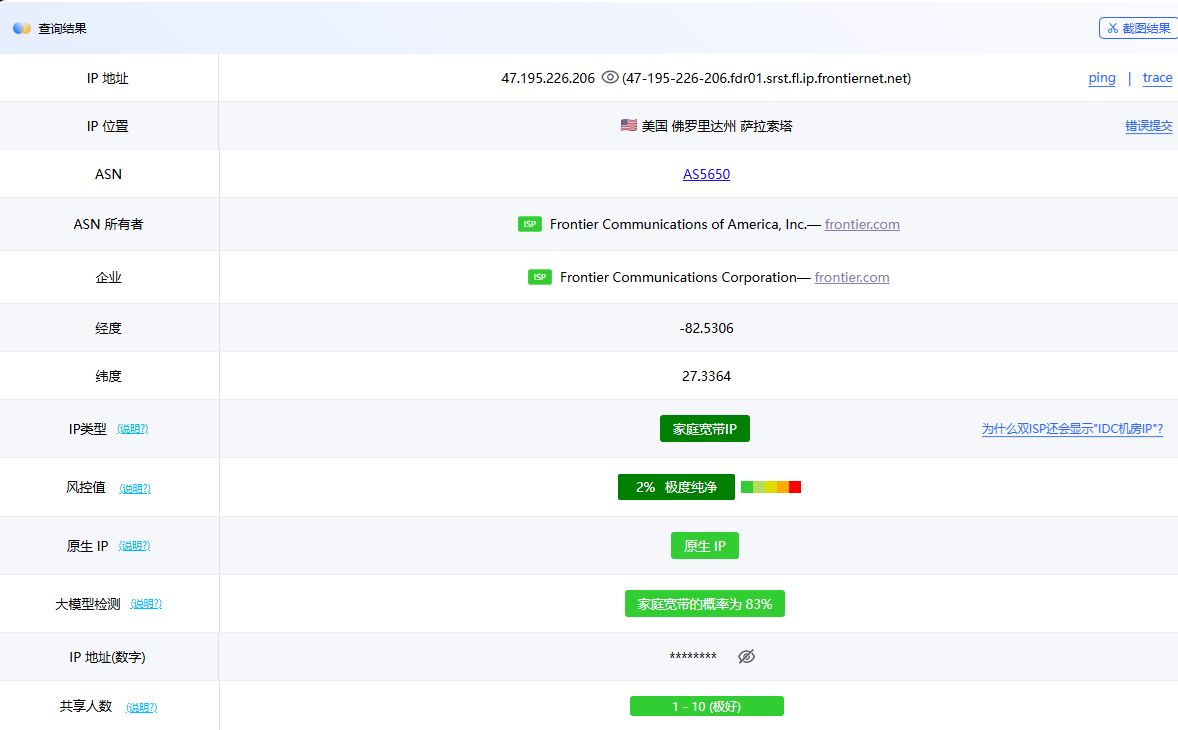
Task: Open the 说明 help link beside 大模型检测
Action: (x=146, y=604)
